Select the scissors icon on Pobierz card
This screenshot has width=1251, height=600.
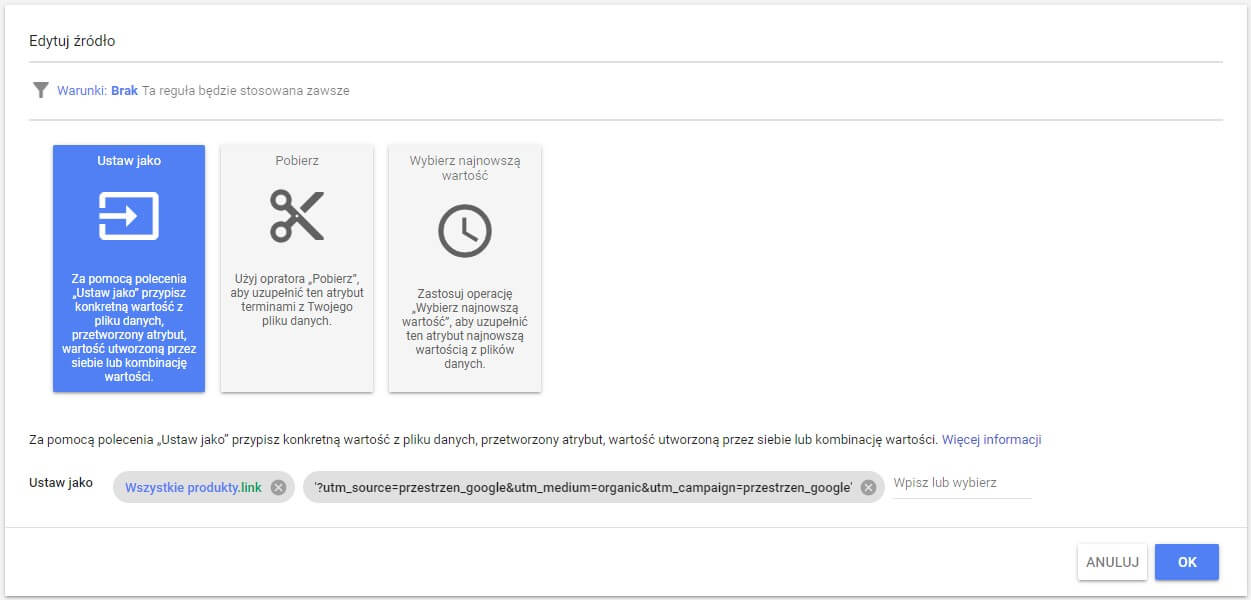[x=297, y=215]
